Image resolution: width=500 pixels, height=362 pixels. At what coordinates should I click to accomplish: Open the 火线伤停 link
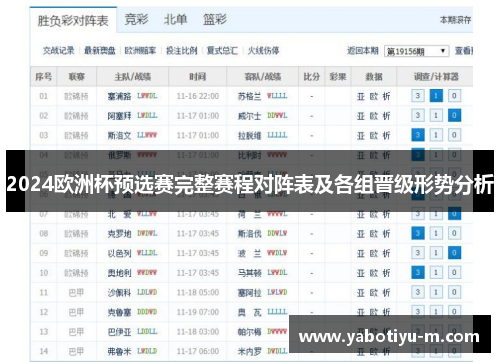tap(263, 51)
